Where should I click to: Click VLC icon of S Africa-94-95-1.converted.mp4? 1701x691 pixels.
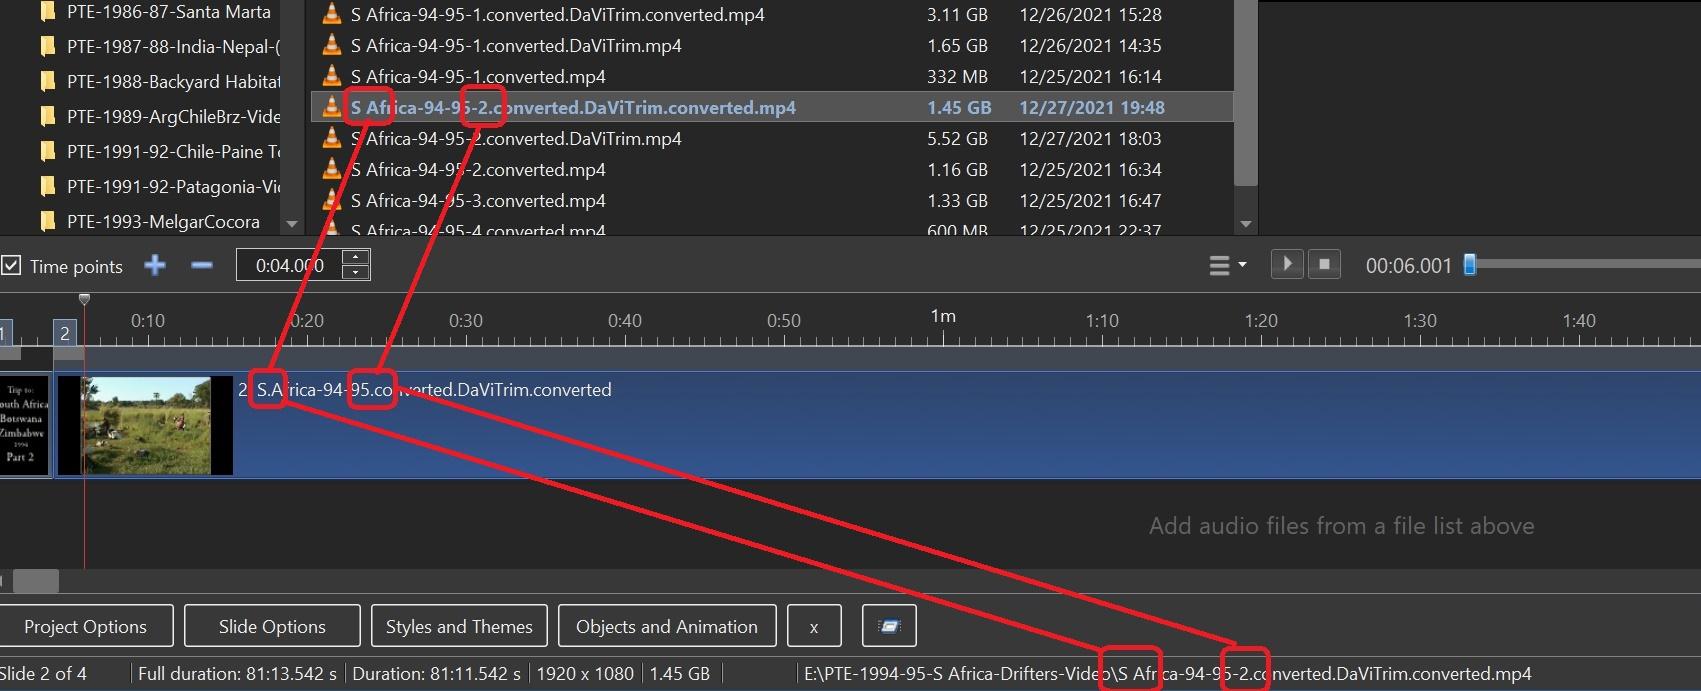click(332, 77)
